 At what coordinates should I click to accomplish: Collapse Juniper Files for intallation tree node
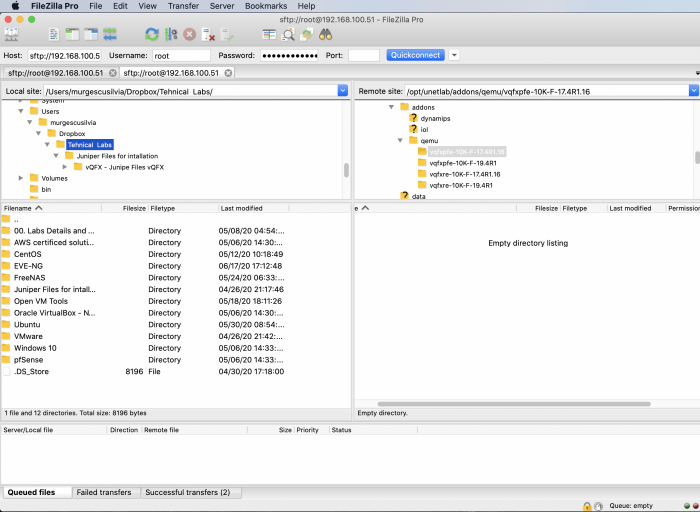click(x=56, y=156)
